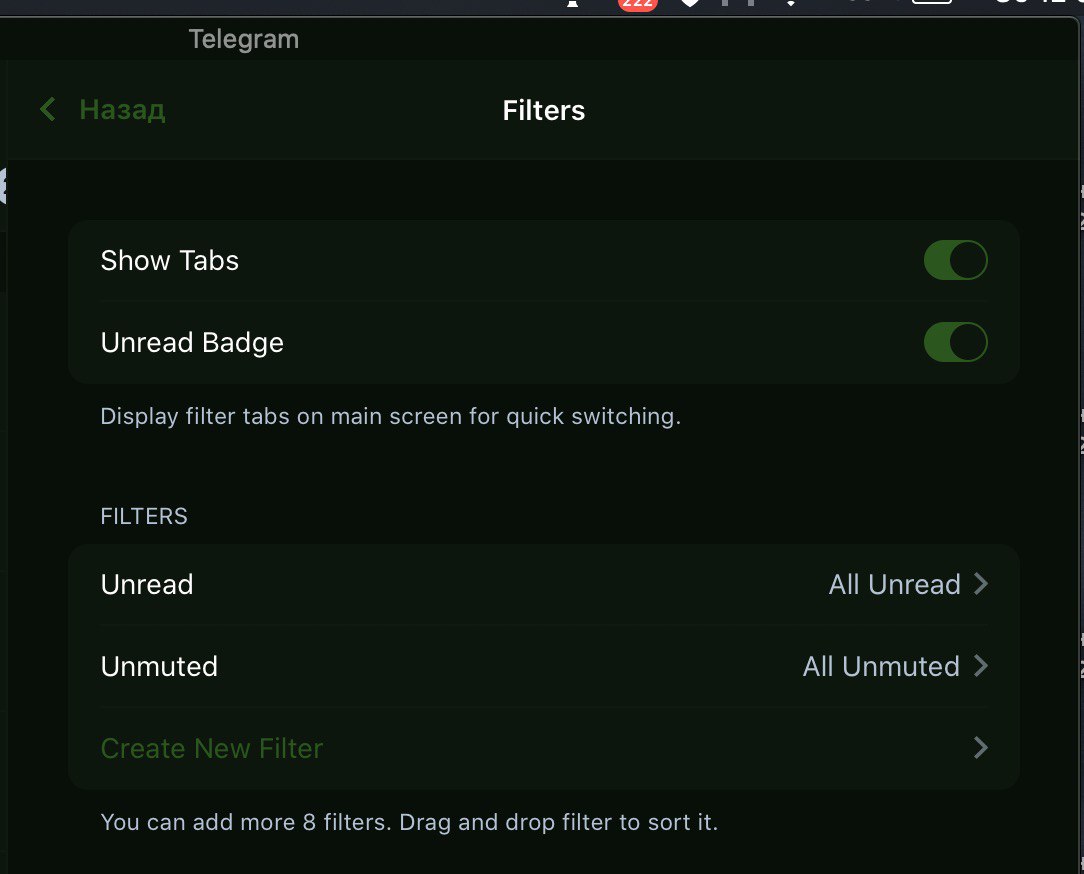Click the FILTERS section header

144,516
